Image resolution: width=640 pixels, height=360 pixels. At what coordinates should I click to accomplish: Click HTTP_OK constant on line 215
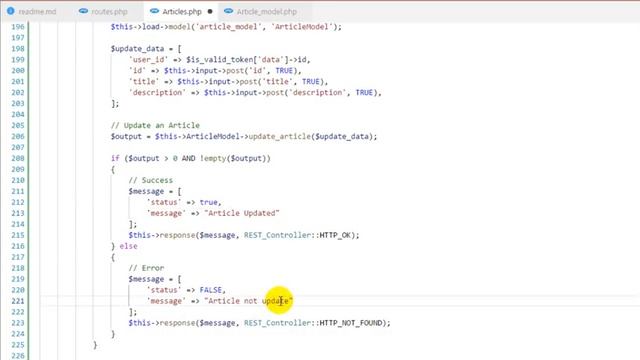tap(335, 235)
